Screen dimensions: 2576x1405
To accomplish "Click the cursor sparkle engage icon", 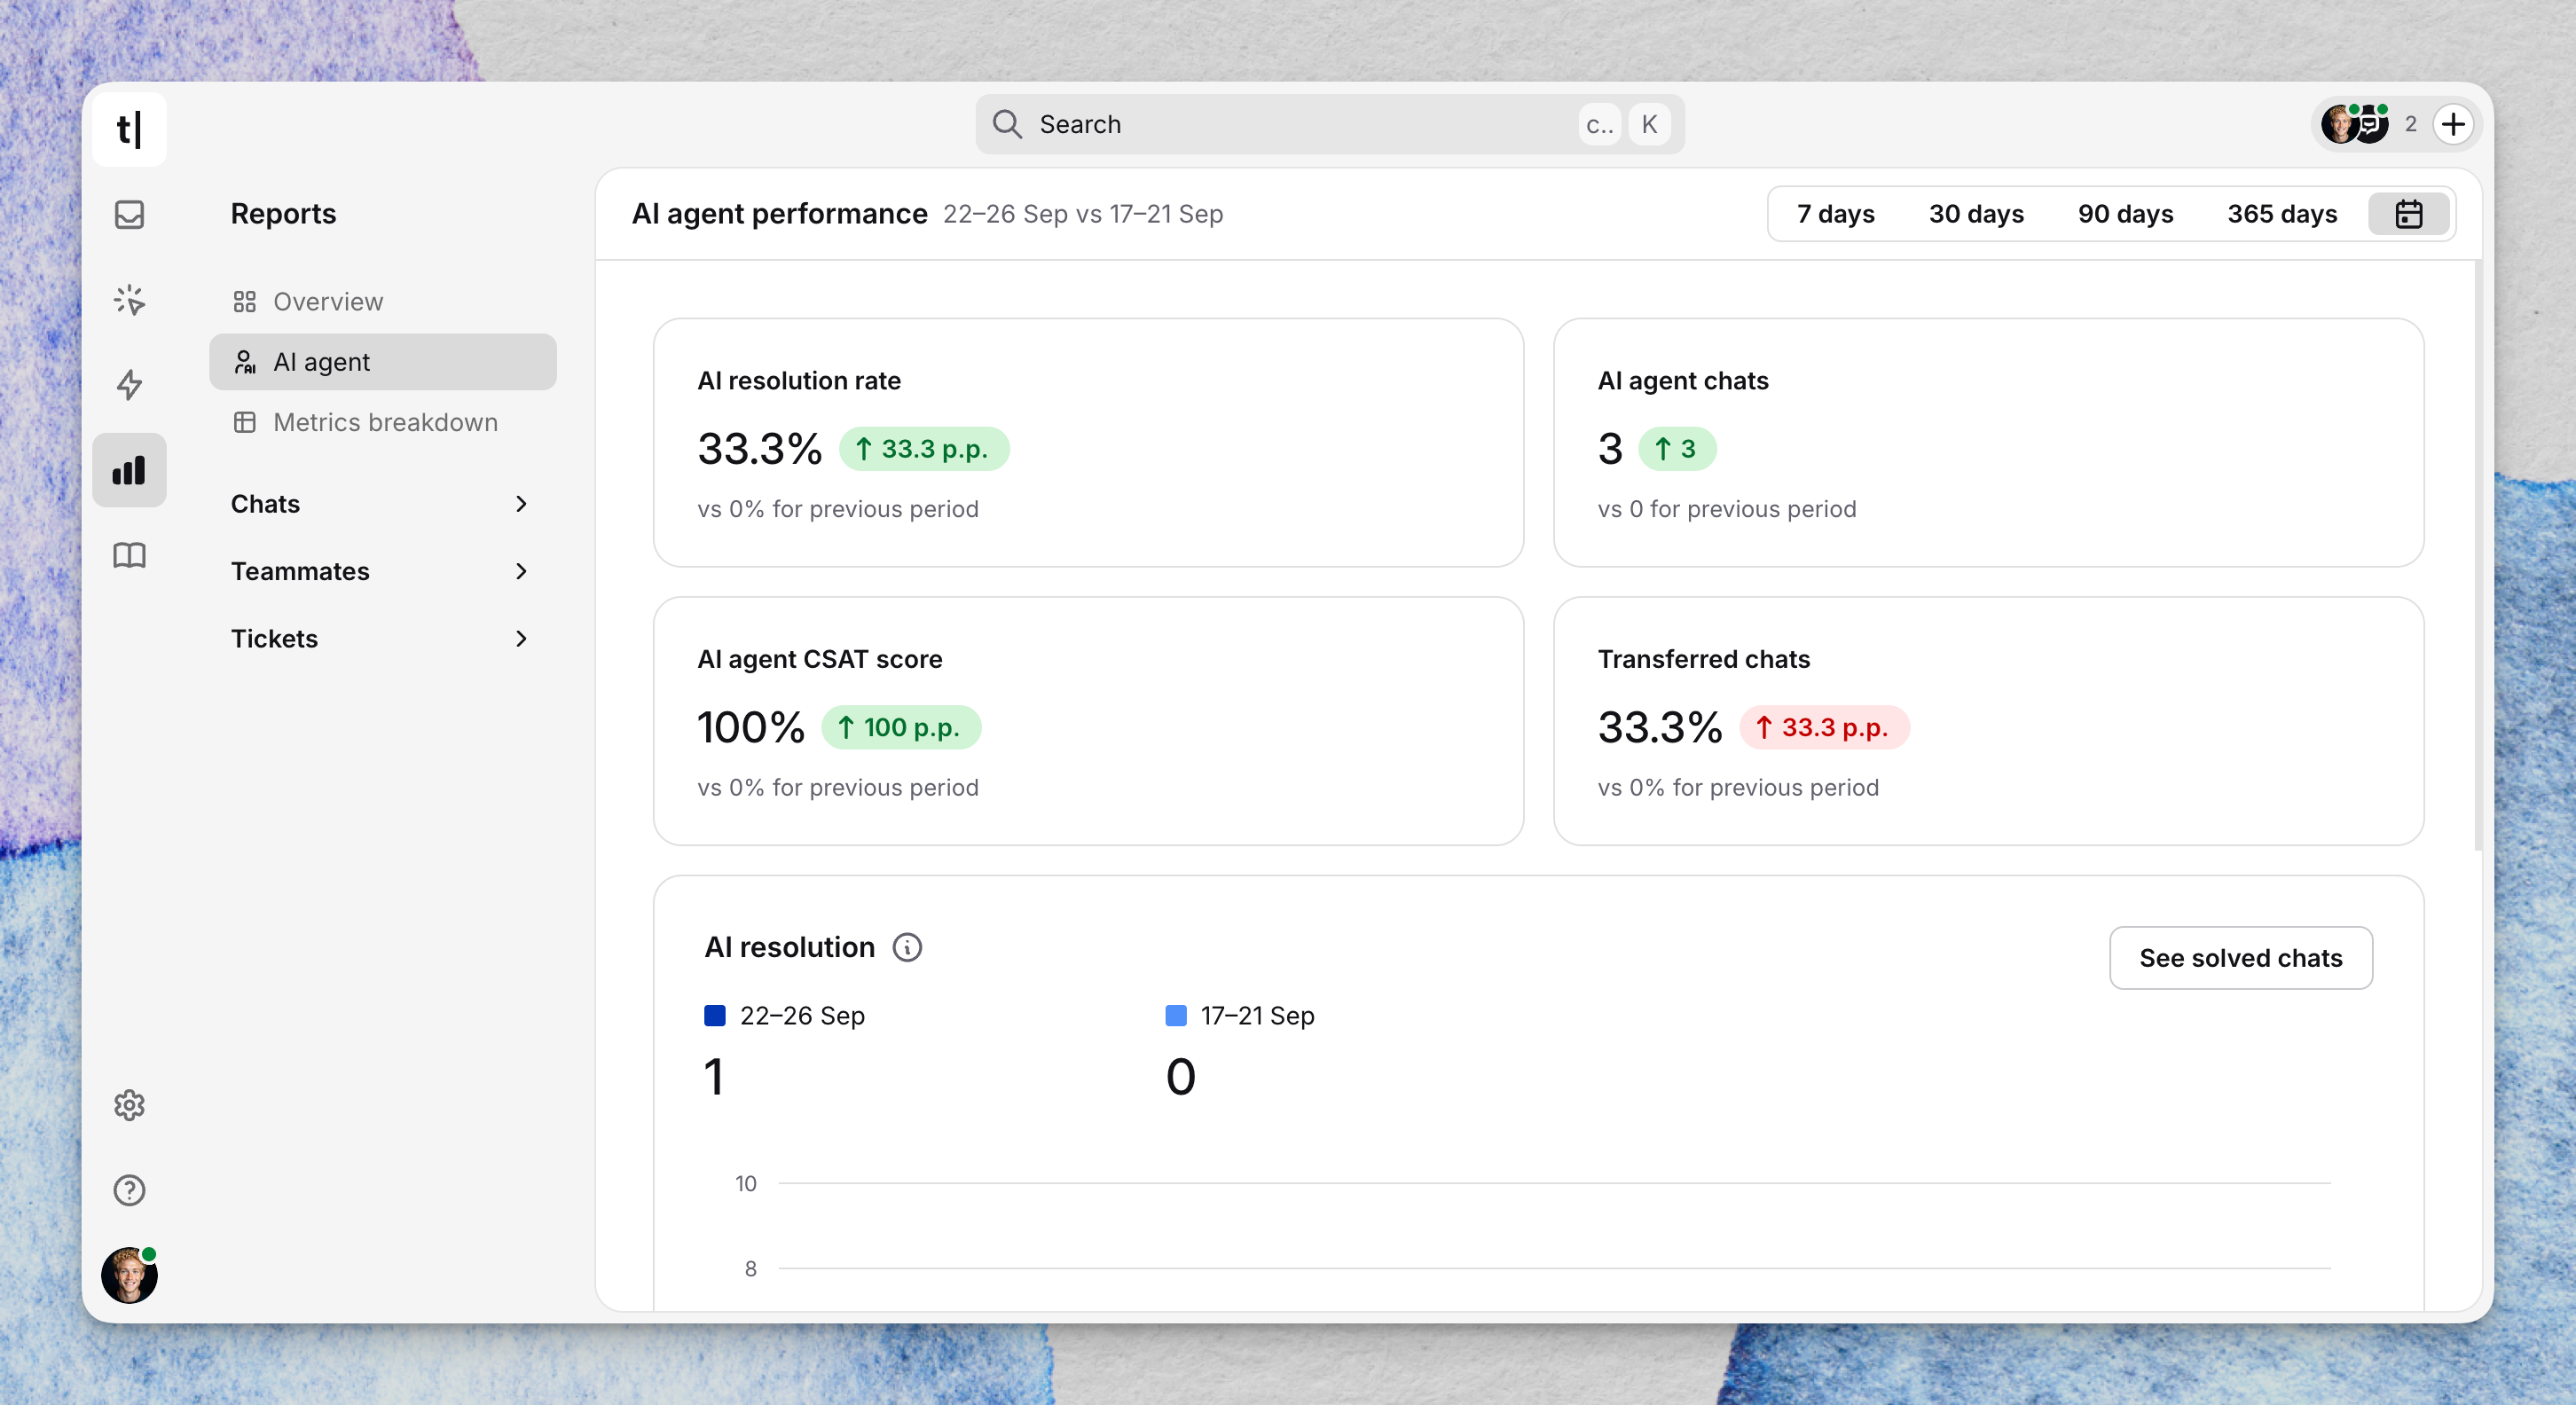I will coord(129,299).
